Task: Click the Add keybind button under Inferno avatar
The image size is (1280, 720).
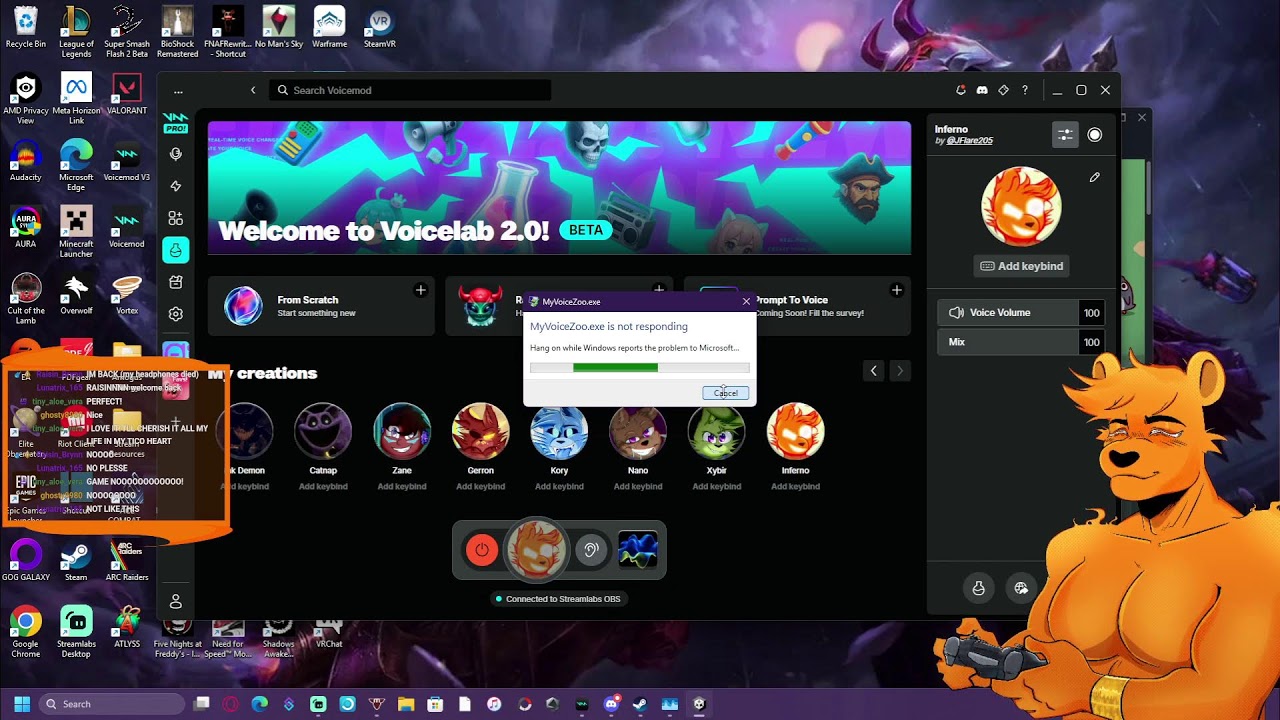Action: pyautogui.click(x=1021, y=266)
